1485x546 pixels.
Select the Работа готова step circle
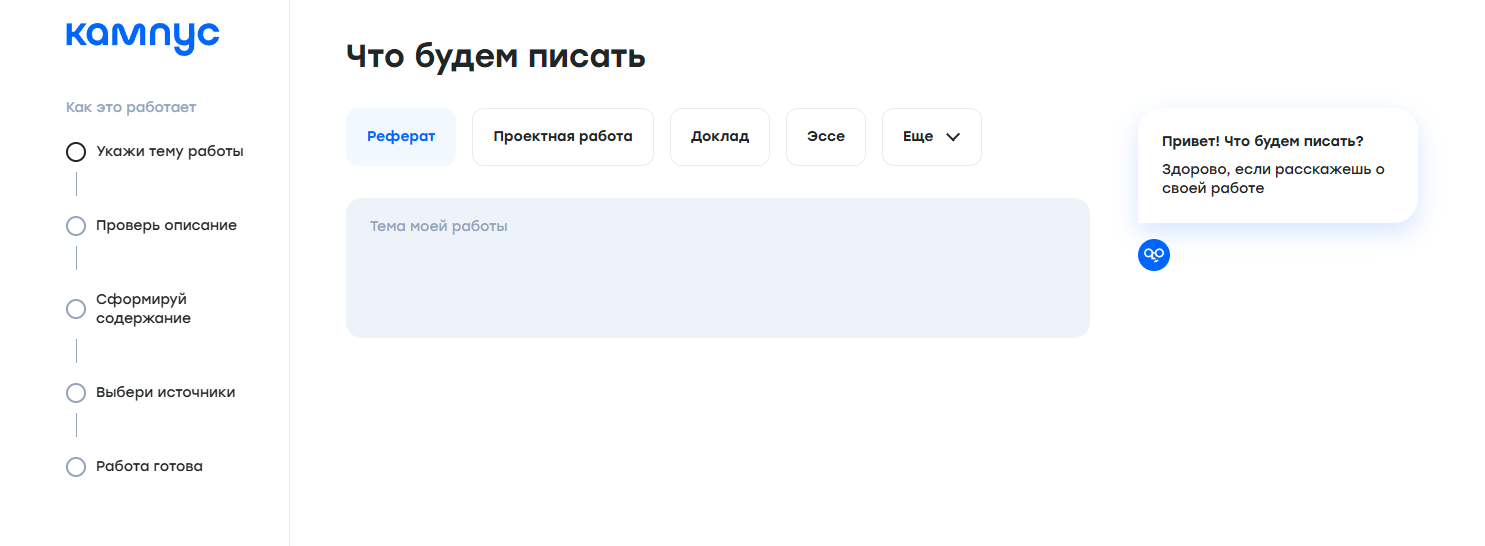(x=76, y=467)
